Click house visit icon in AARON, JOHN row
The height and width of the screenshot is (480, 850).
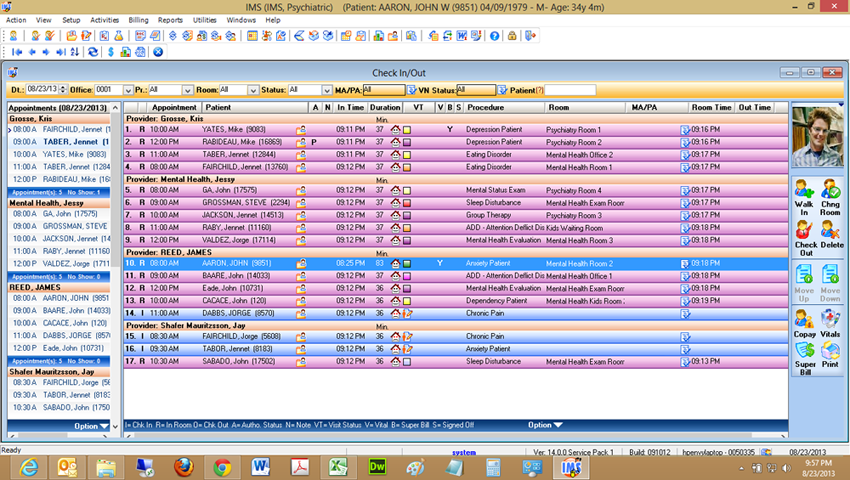[395, 263]
